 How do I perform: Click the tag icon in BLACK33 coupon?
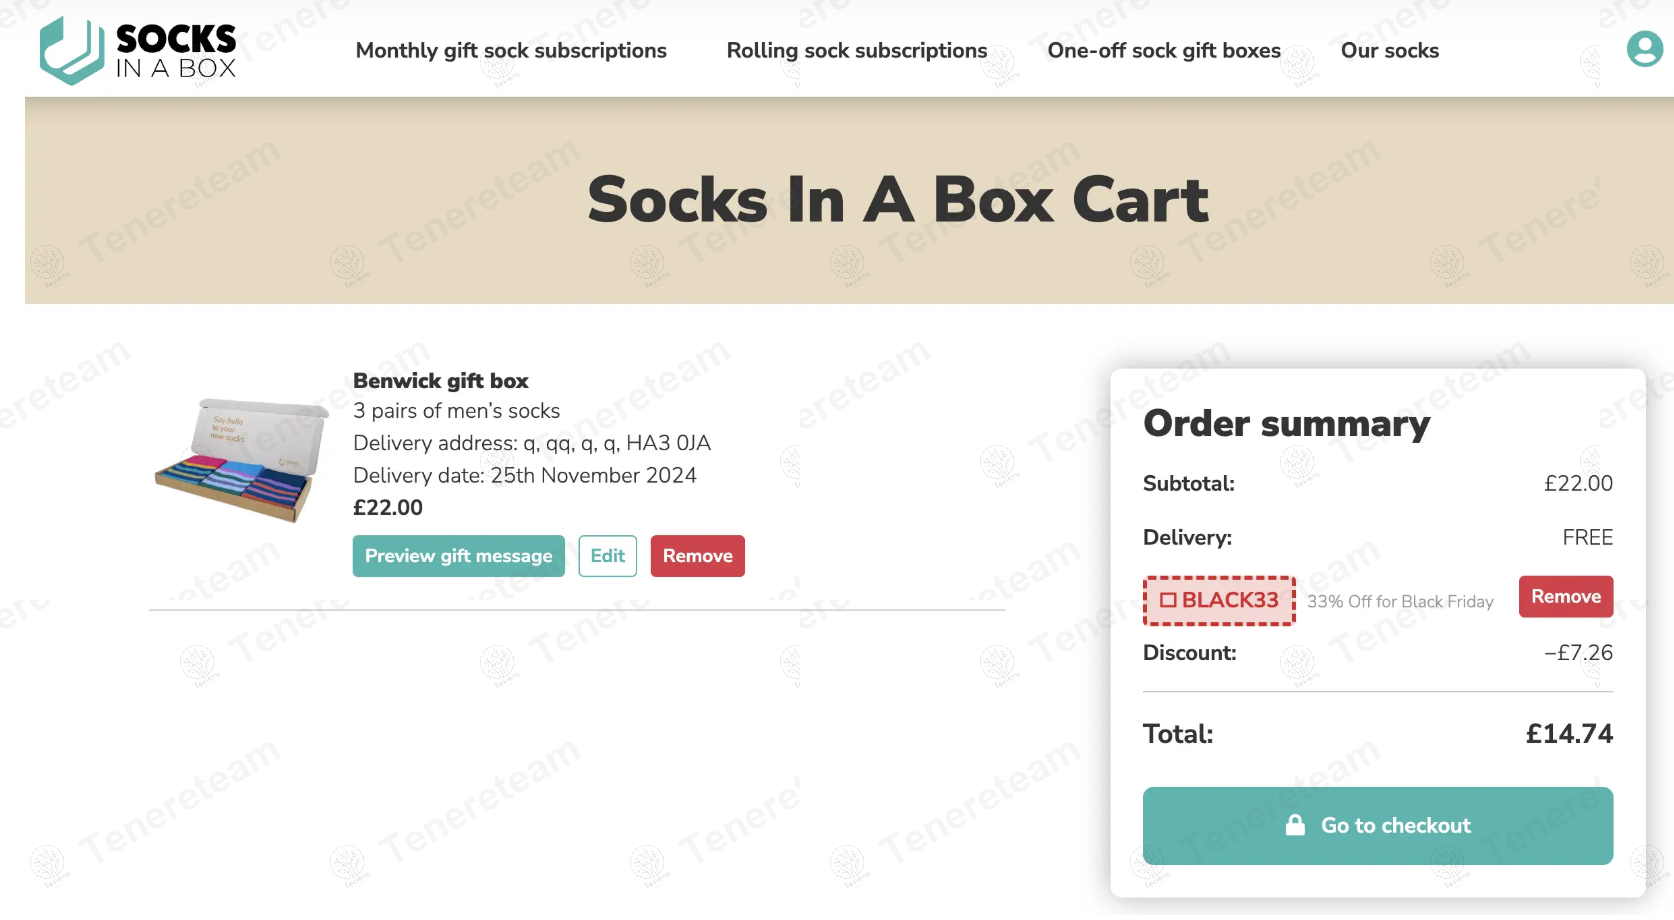coord(1168,600)
